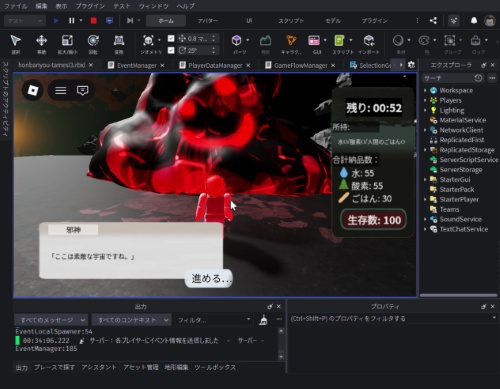Open the all-messages filter dropdown

[x=51, y=320]
